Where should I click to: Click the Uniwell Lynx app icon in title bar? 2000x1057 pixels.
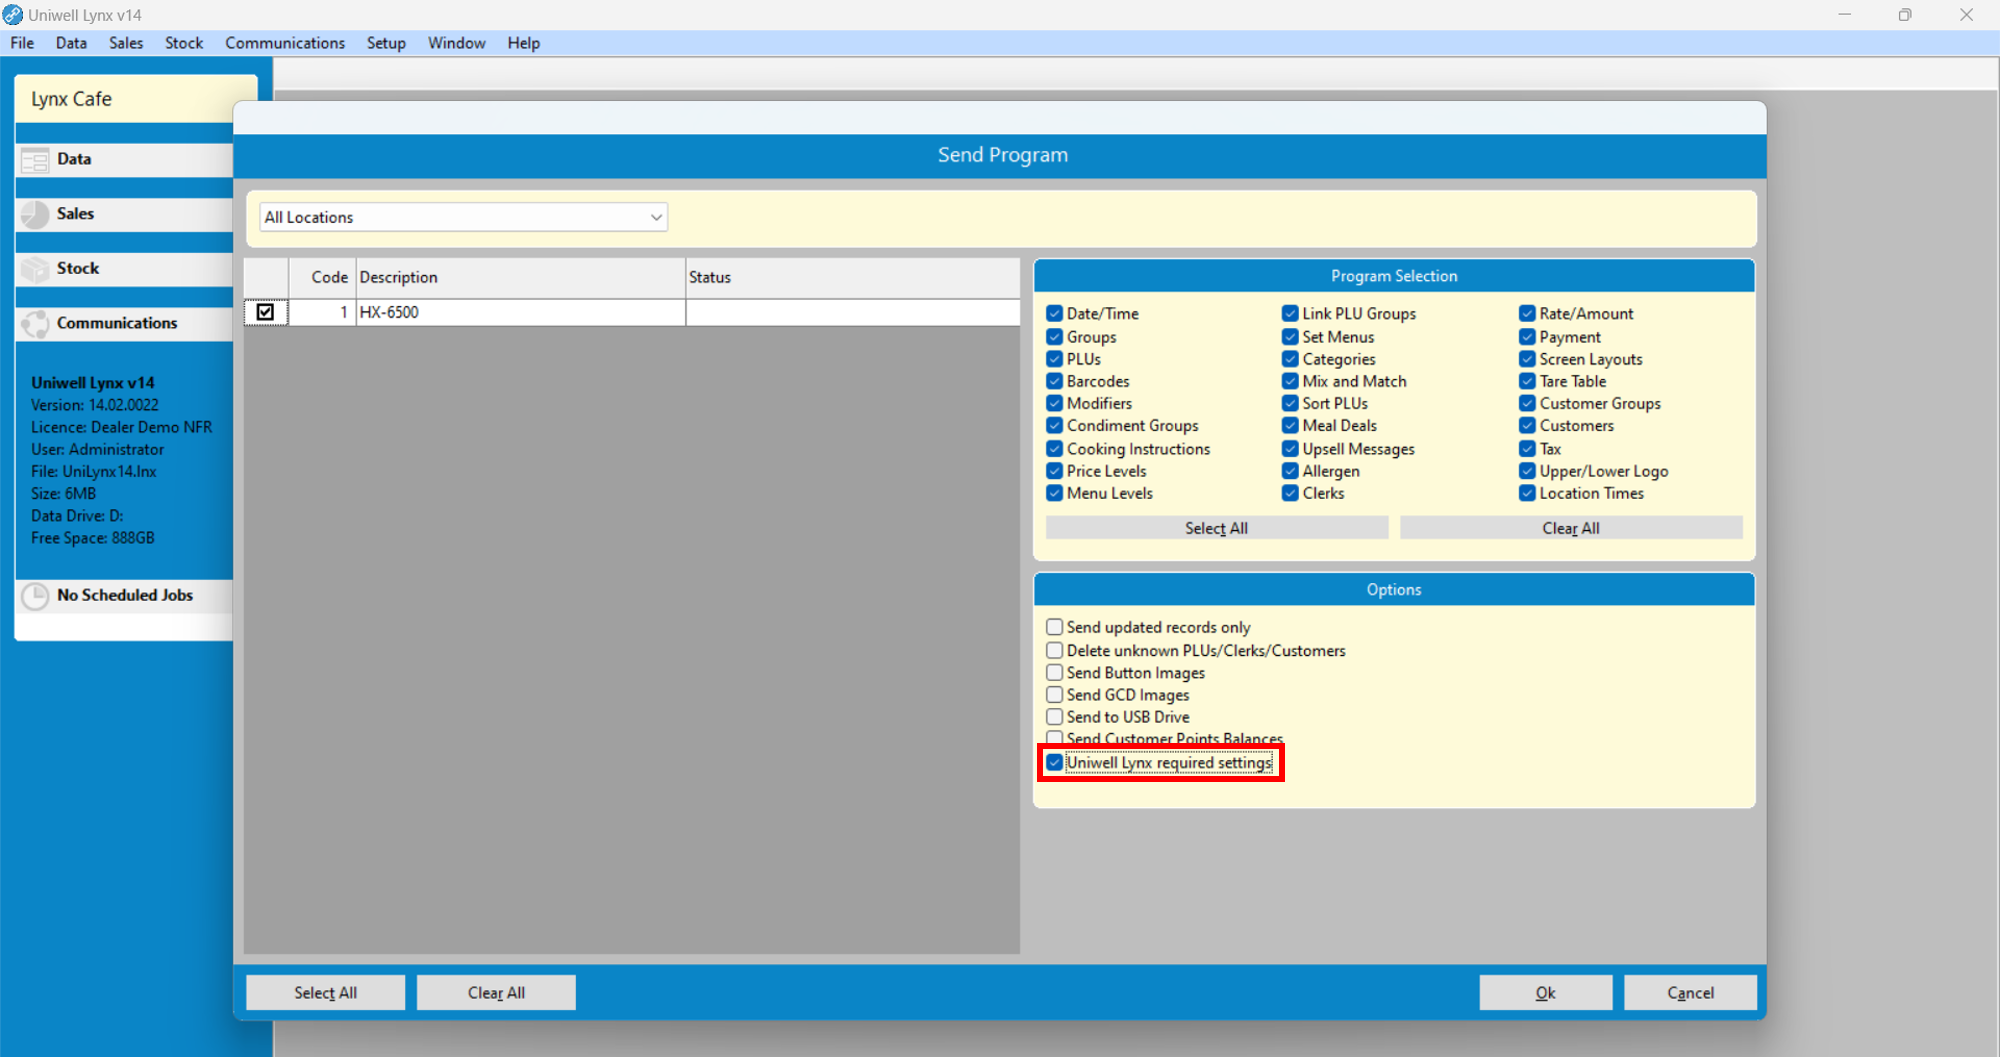coord(13,15)
